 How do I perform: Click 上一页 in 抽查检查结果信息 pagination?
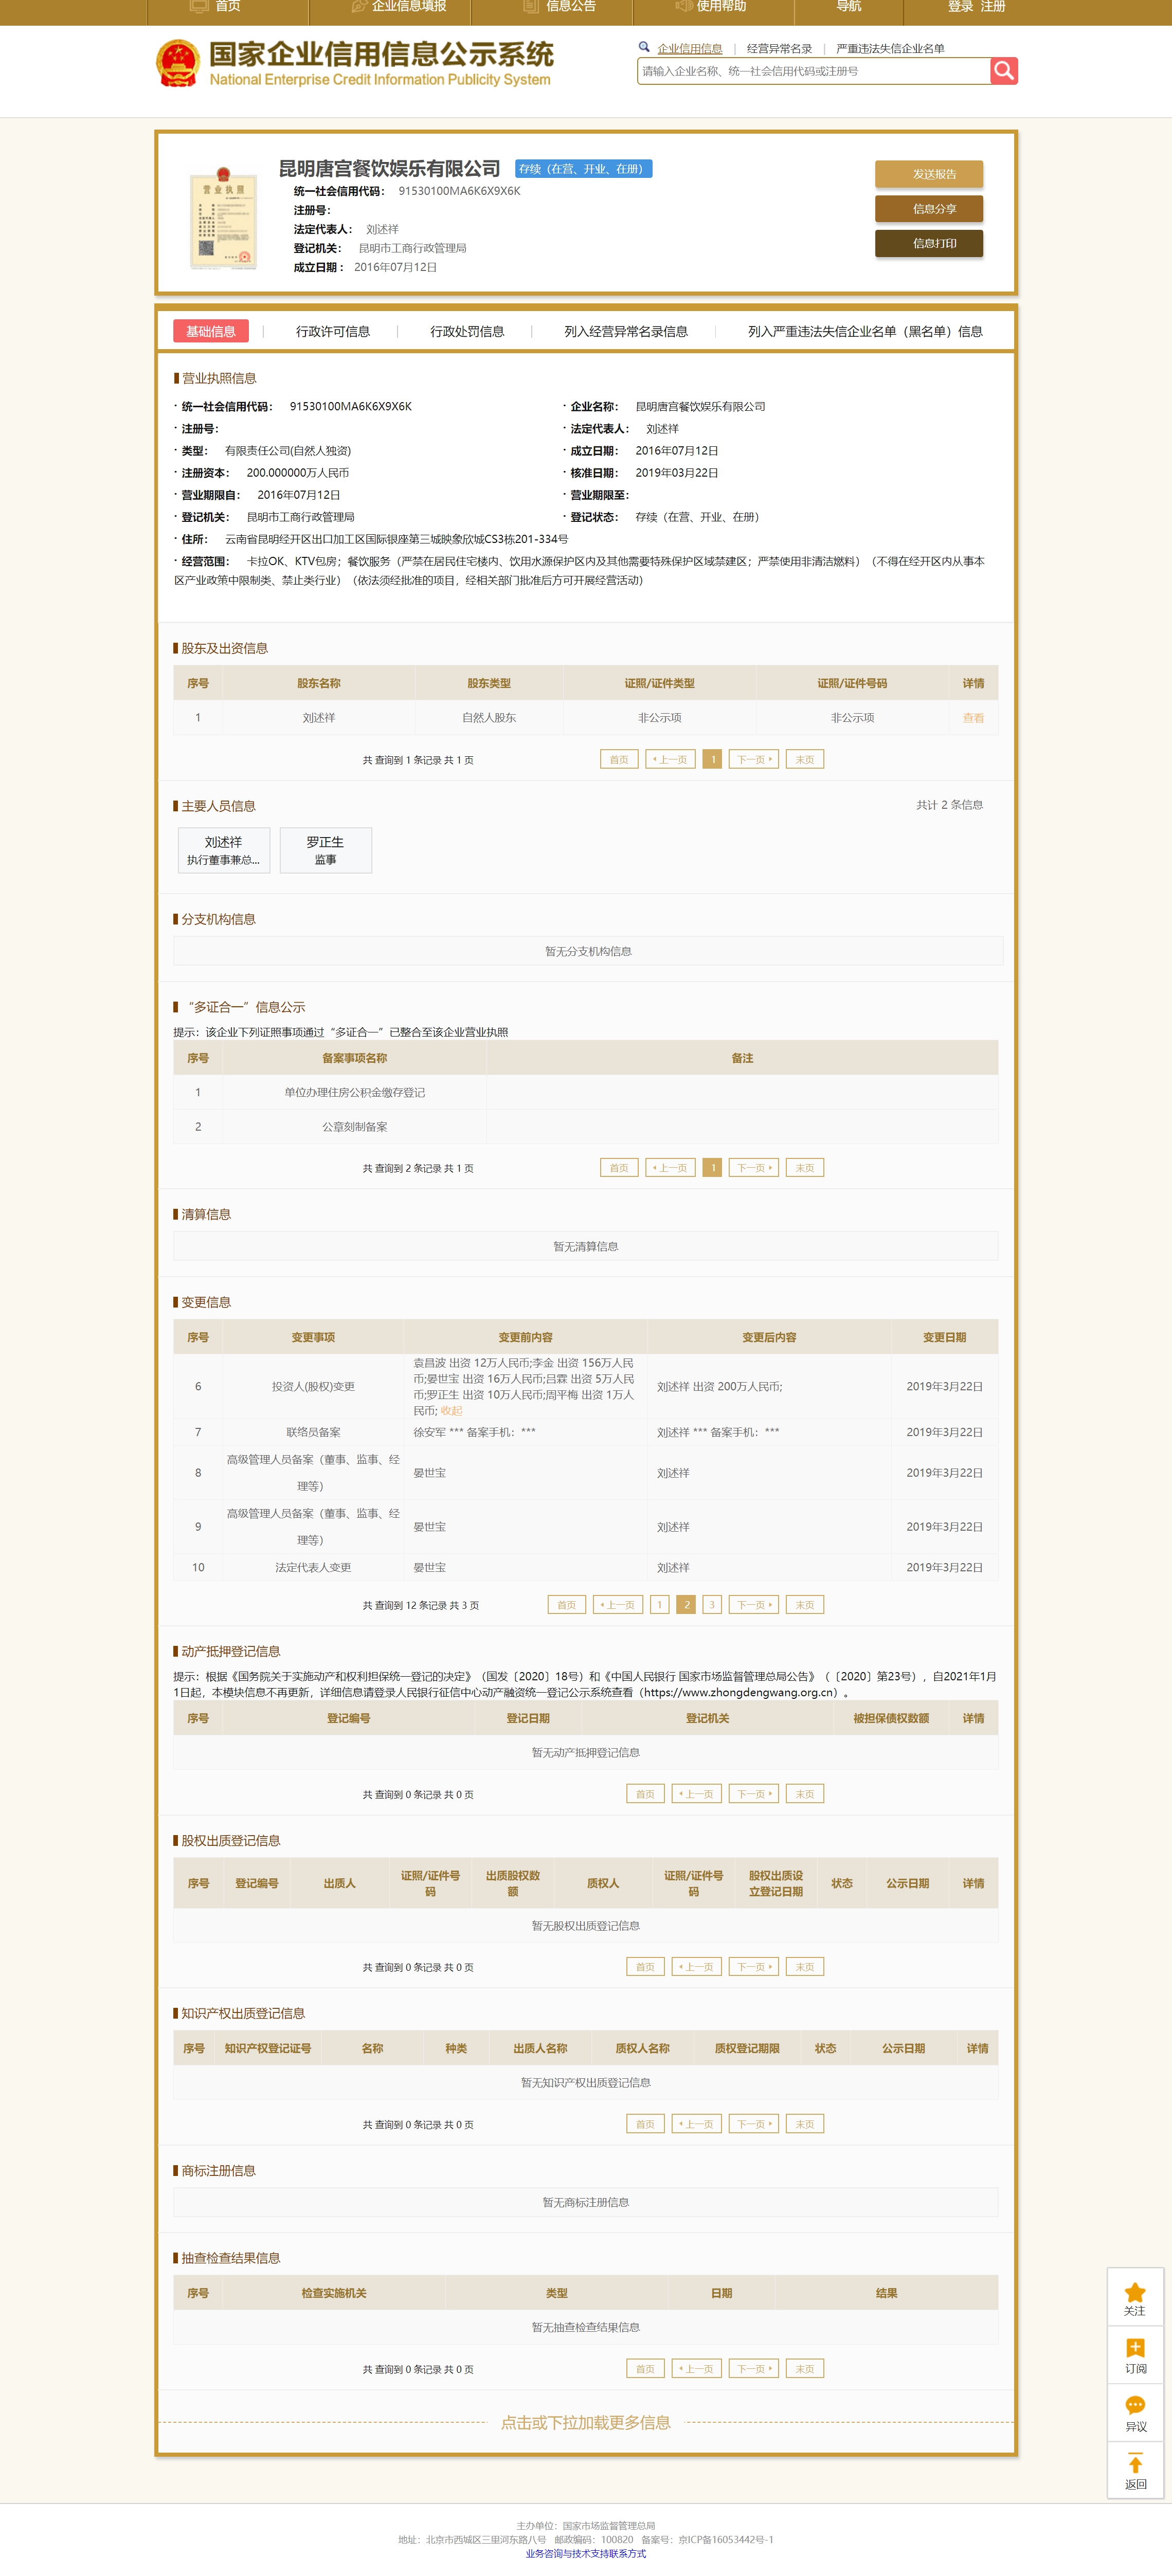(x=697, y=2368)
